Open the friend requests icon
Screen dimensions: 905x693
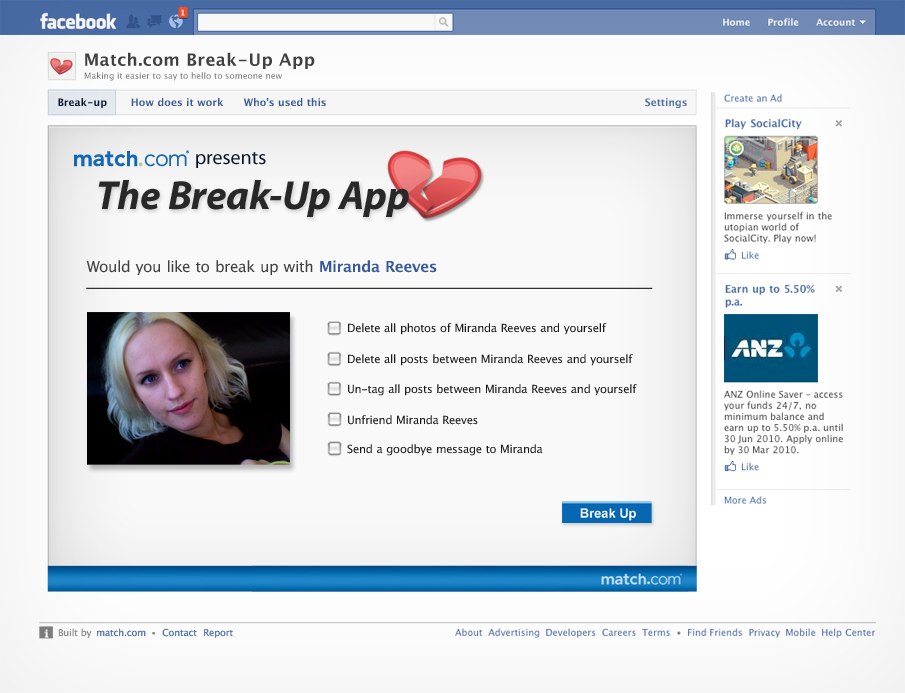point(132,21)
